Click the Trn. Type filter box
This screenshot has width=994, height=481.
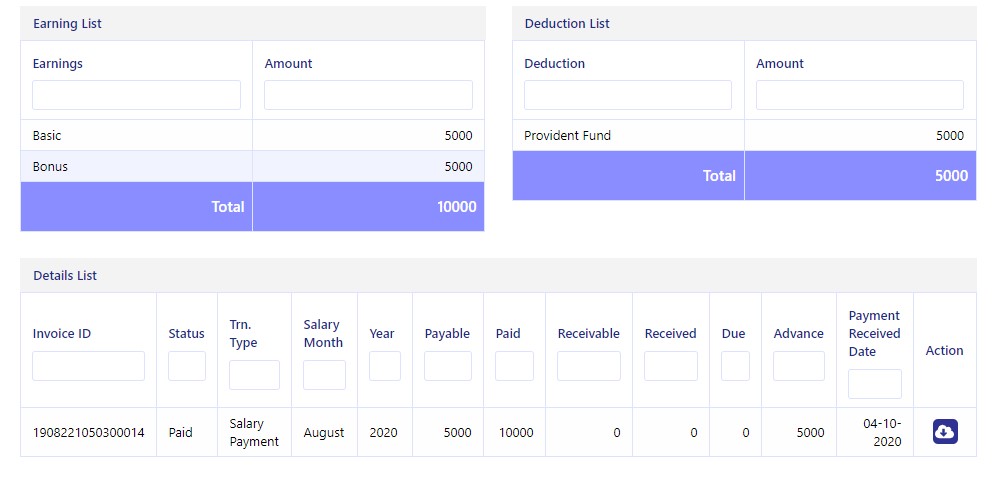(x=254, y=375)
